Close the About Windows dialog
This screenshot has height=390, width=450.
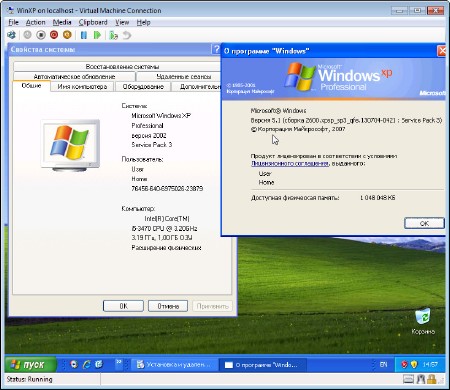pos(441,51)
